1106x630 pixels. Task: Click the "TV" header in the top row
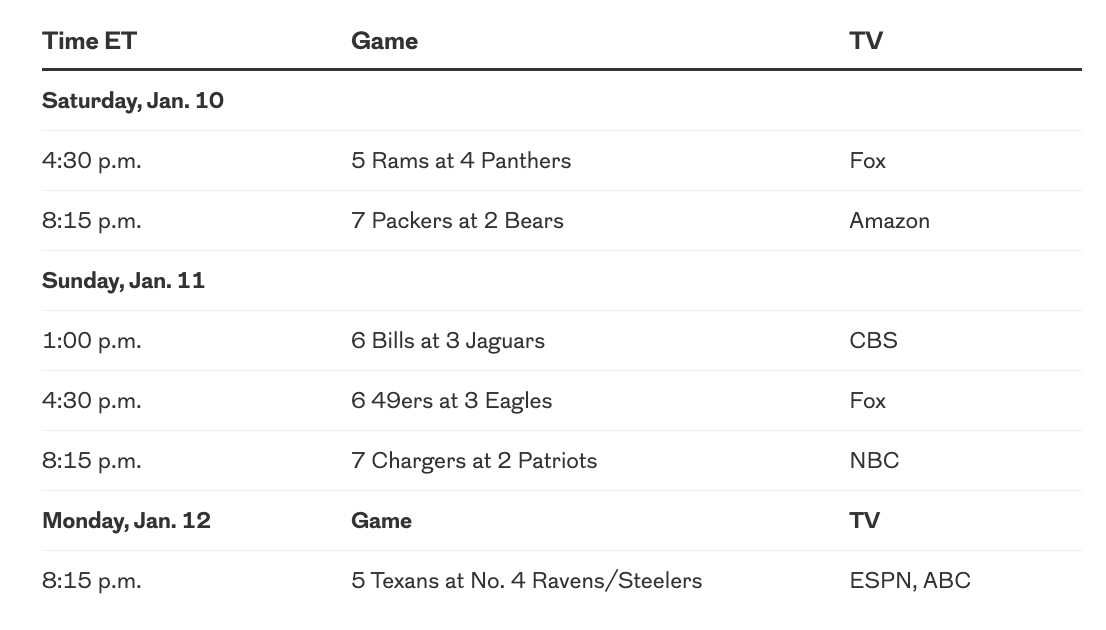click(x=865, y=41)
